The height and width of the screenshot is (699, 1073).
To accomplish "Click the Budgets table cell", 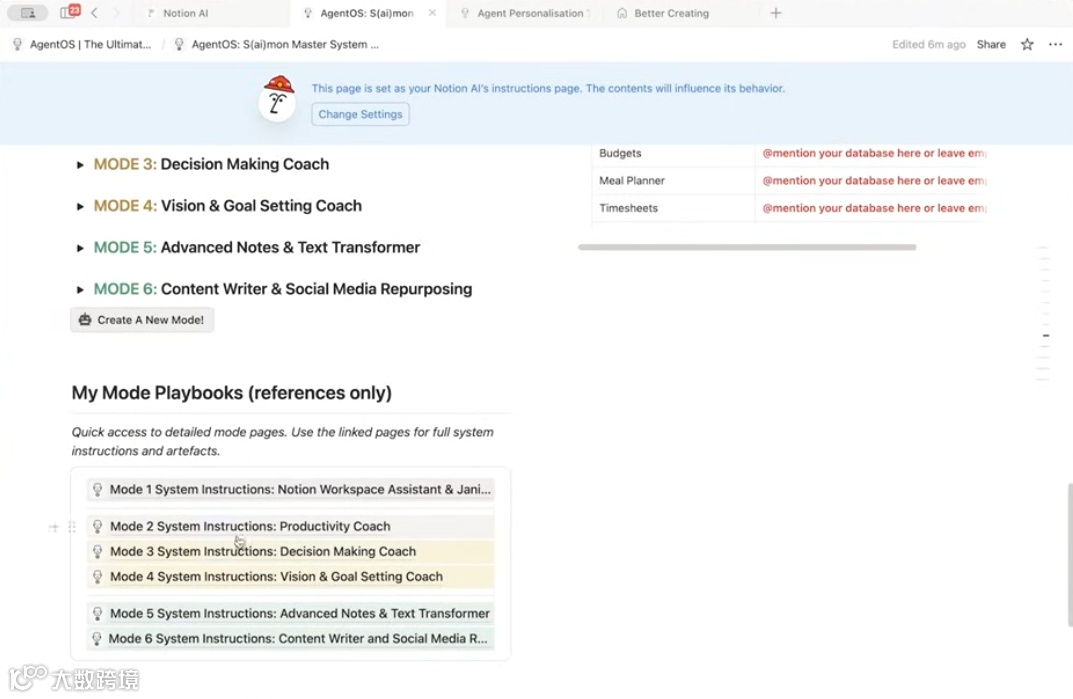I will tap(673, 153).
